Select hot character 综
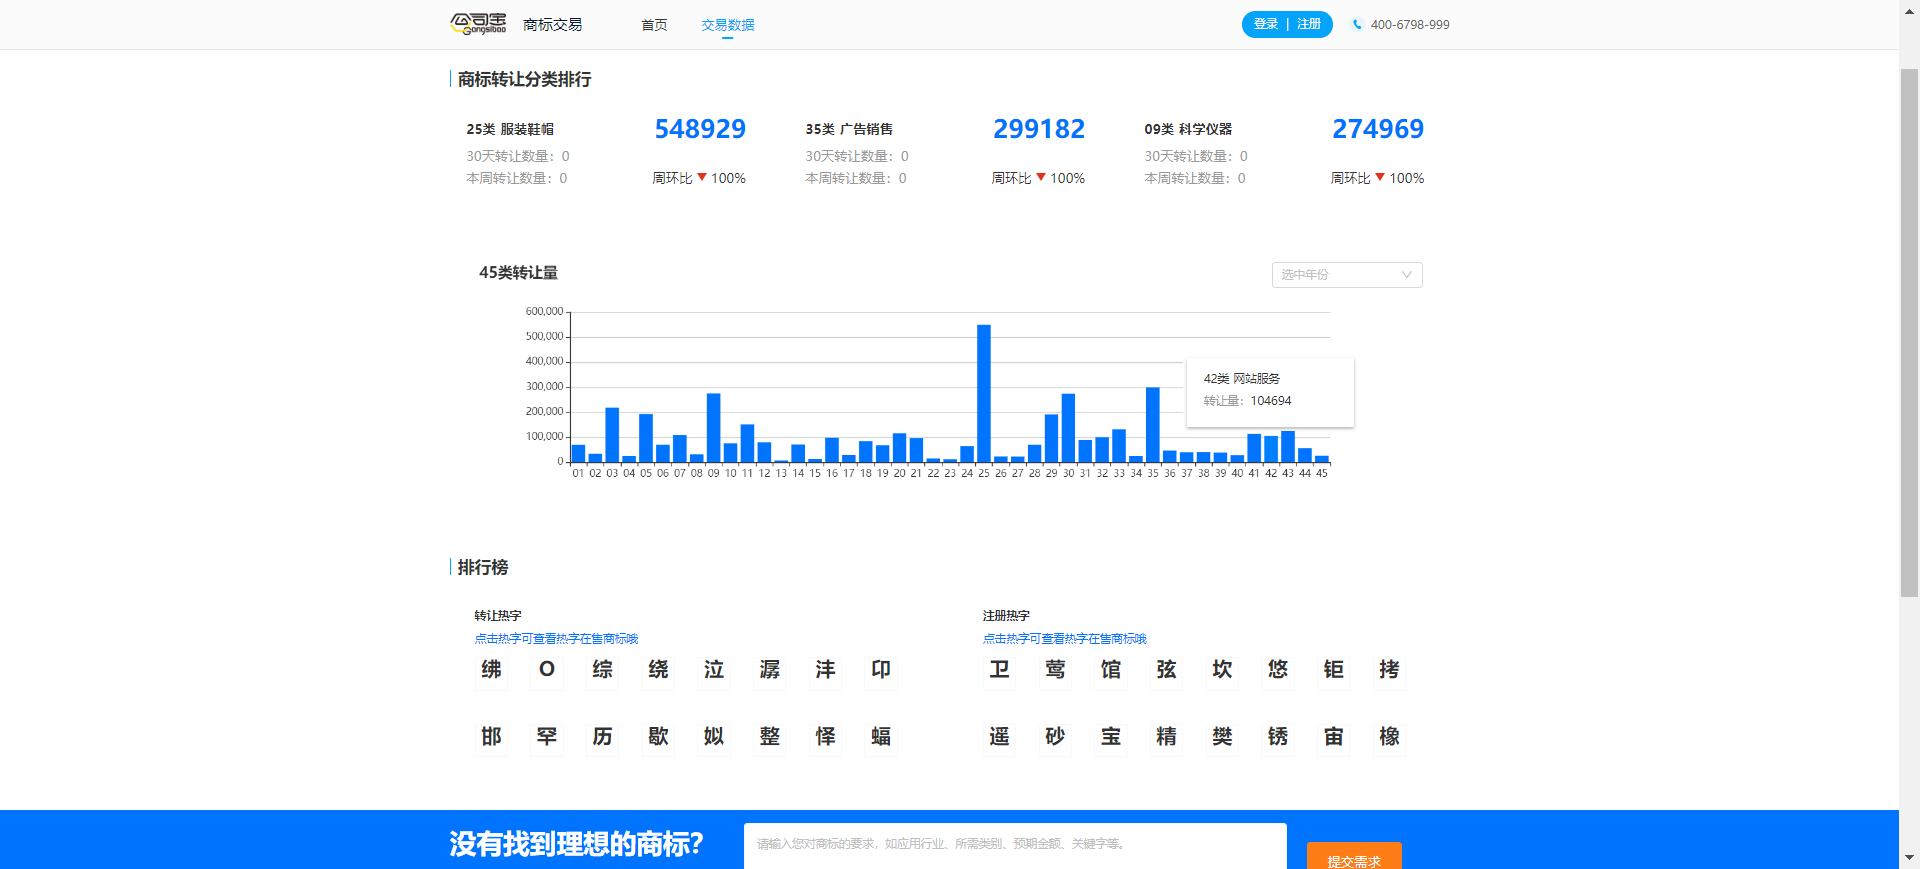This screenshot has height=869, width=1920. (602, 669)
